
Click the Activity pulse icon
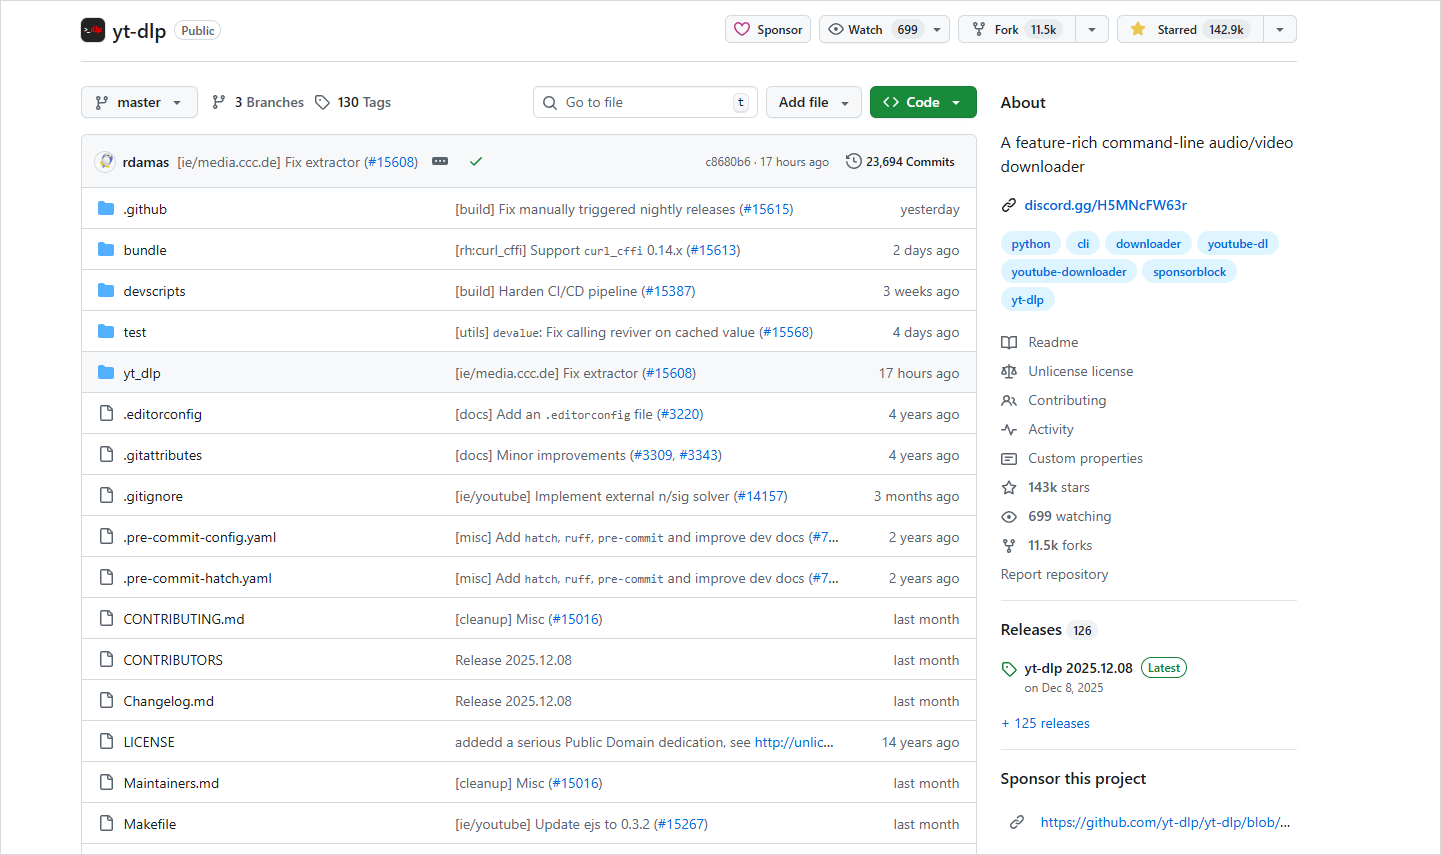click(1009, 429)
